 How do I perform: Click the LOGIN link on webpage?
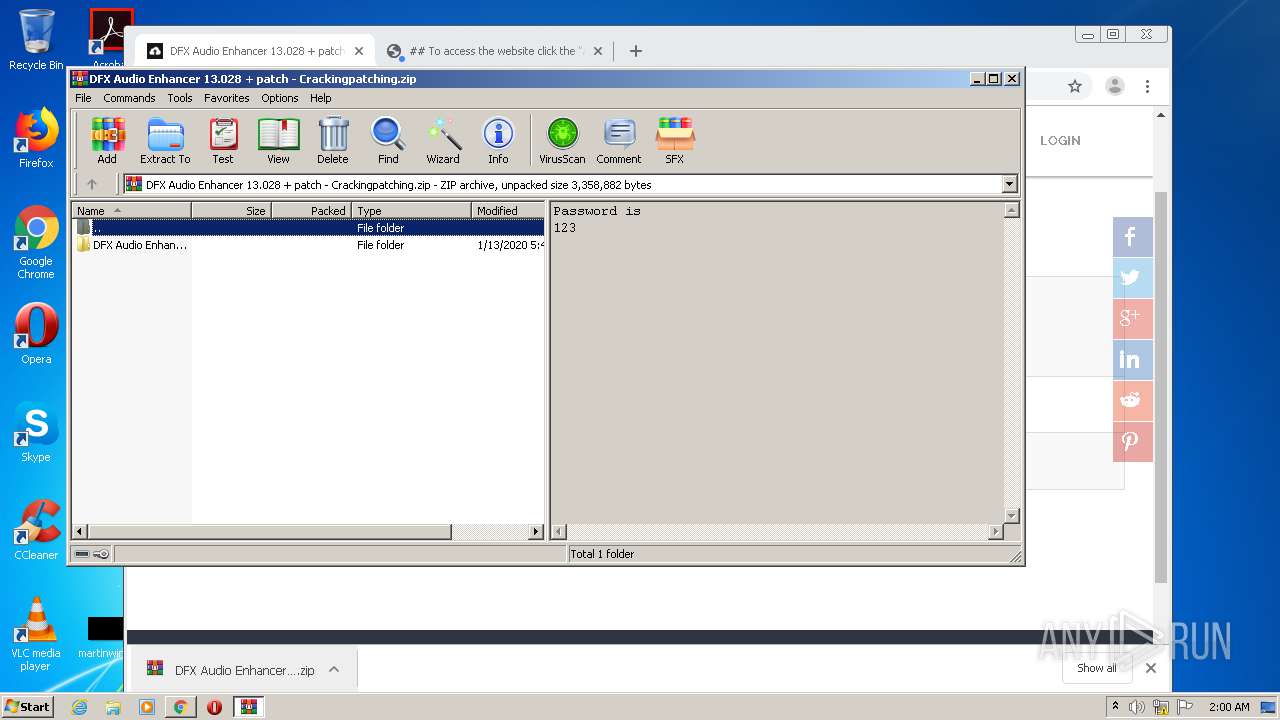tap(1060, 141)
